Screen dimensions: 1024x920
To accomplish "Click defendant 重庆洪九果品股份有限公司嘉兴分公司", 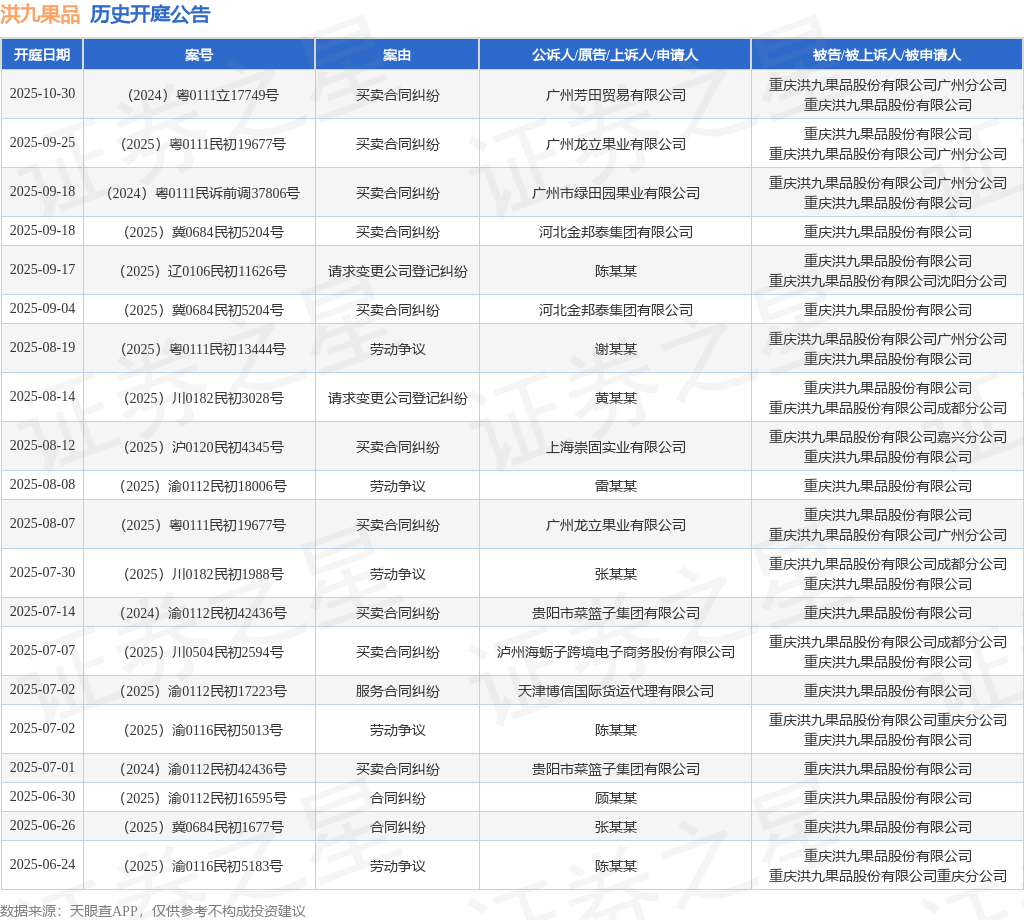I will pyautogui.click(x=888, y=437).
